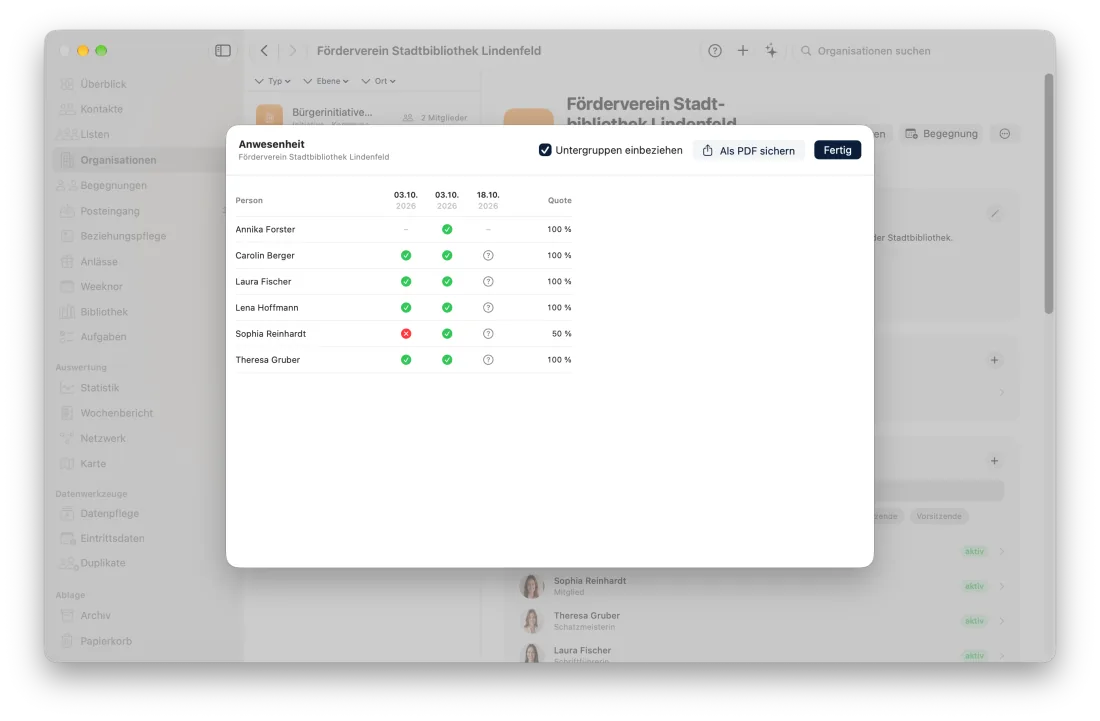Click Sophia Reinhardt's 50 % quote value

[x=561, y=334]
